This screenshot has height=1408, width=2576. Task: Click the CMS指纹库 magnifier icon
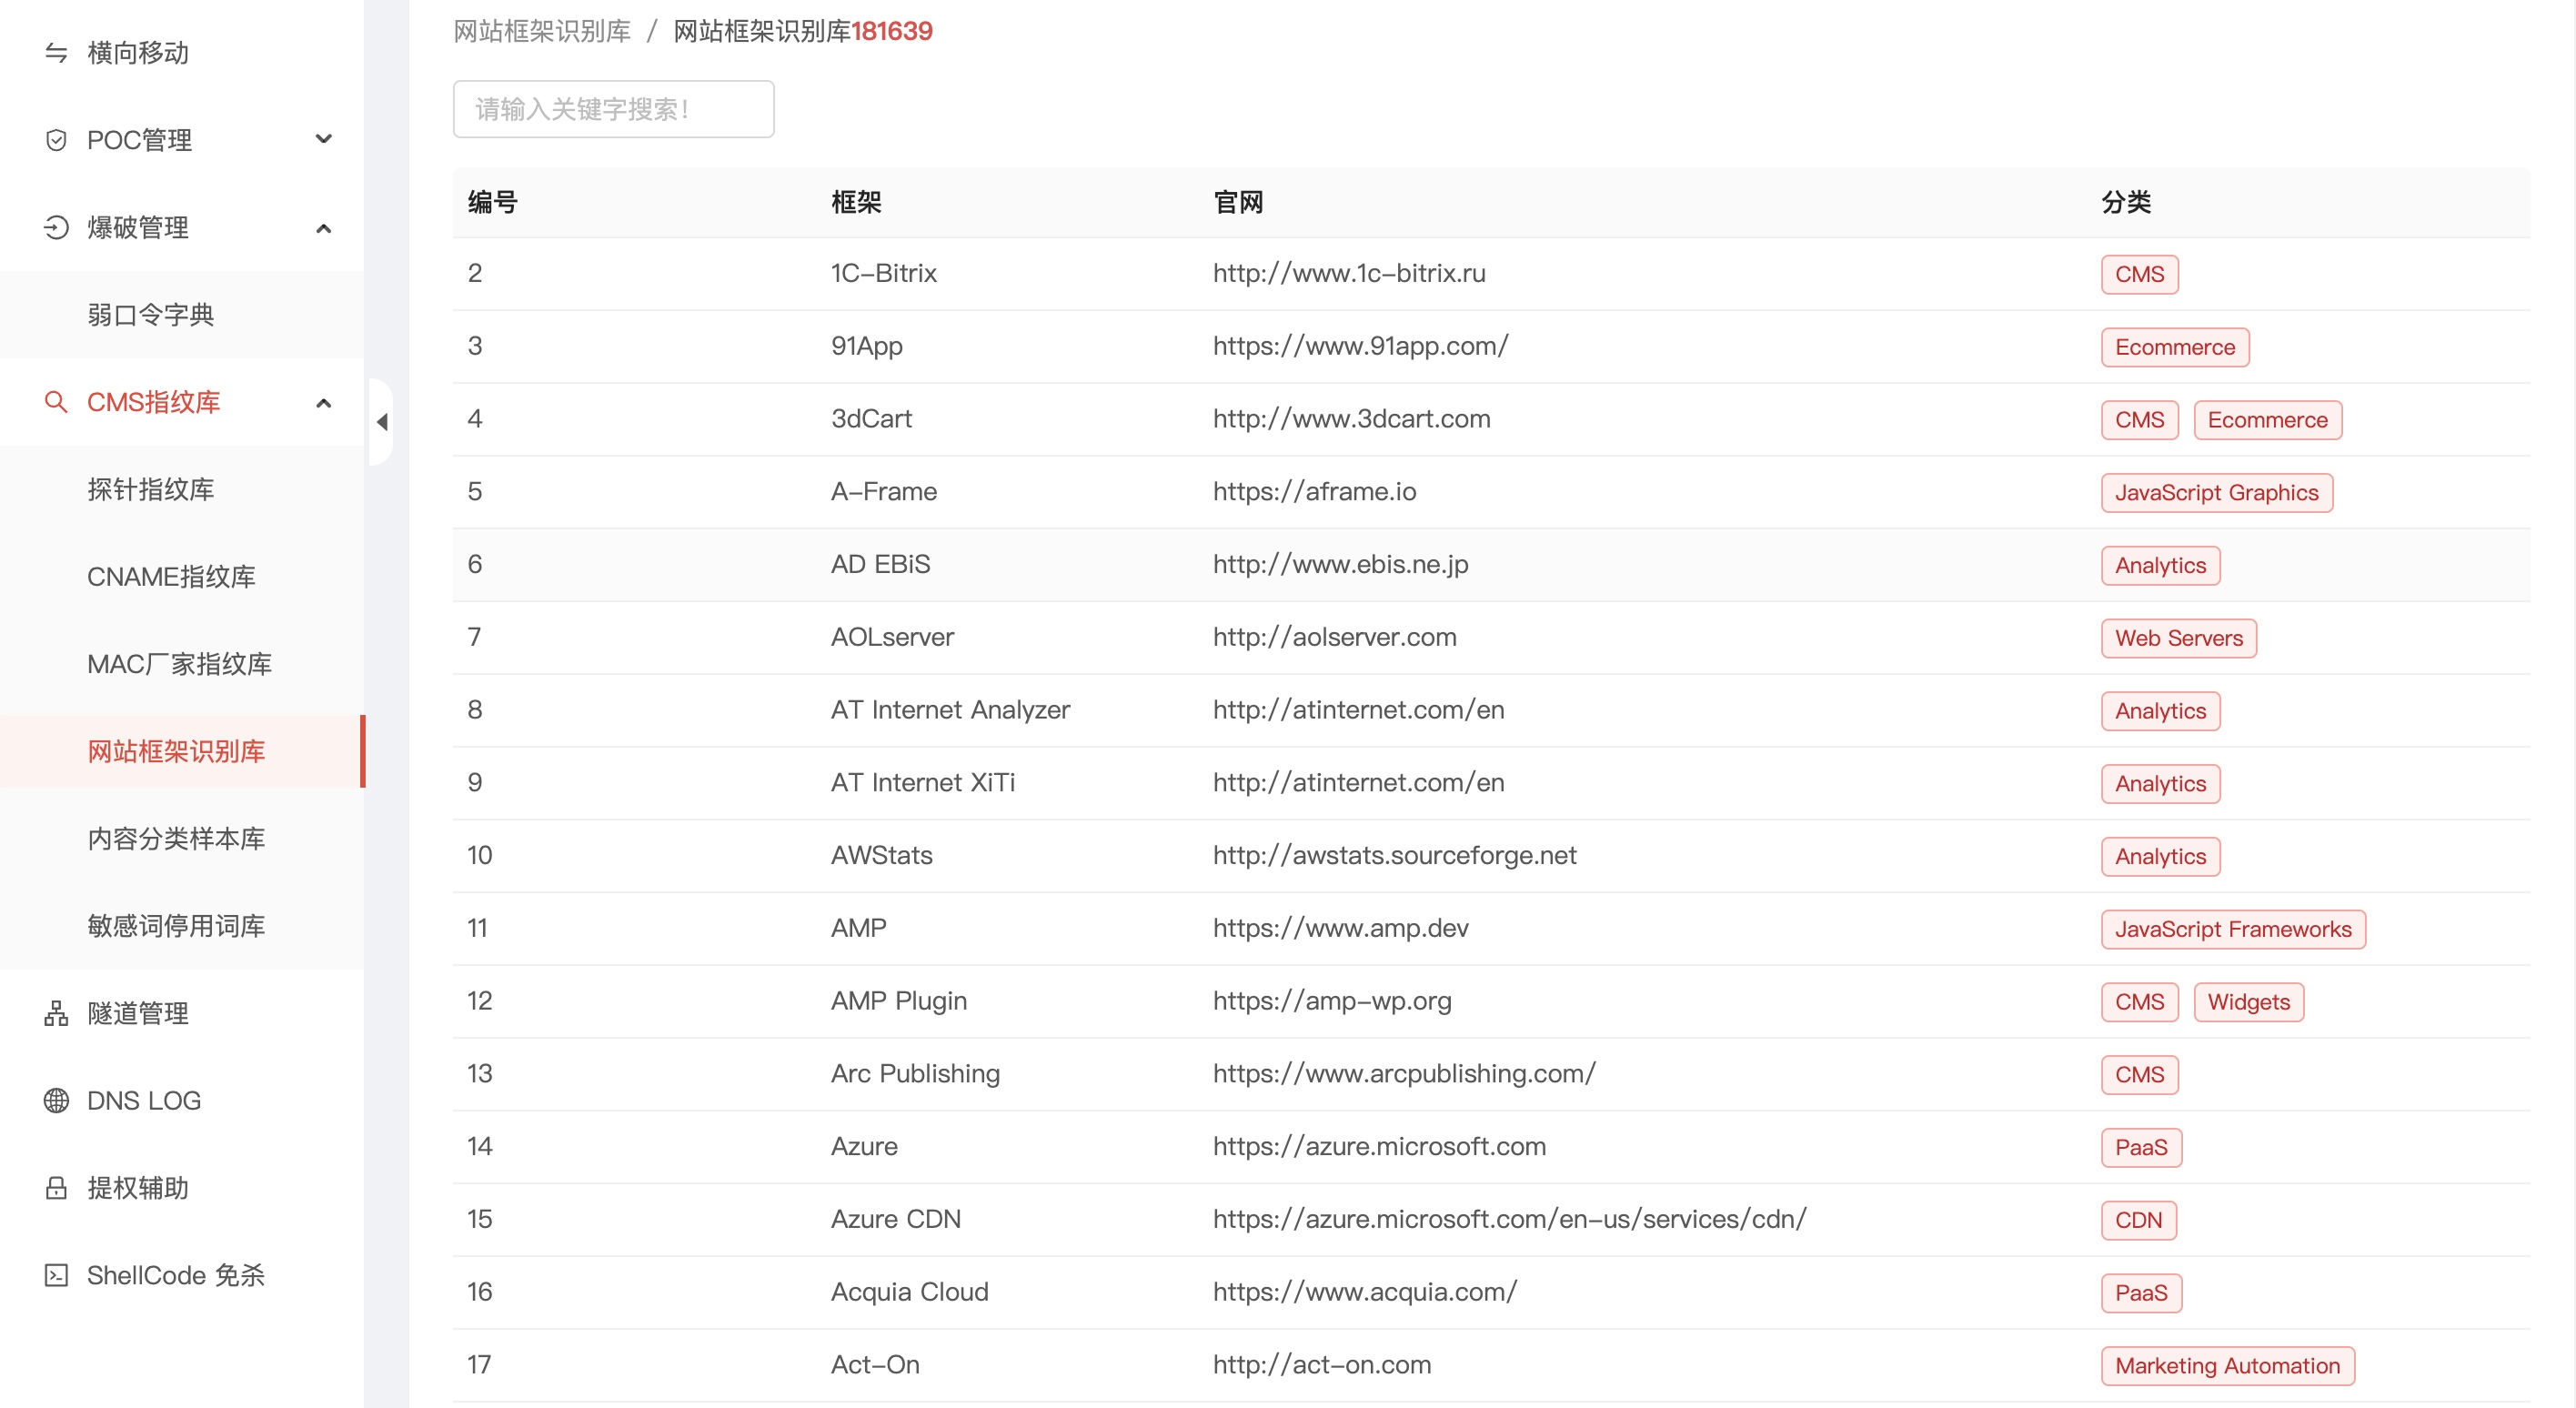56,402
